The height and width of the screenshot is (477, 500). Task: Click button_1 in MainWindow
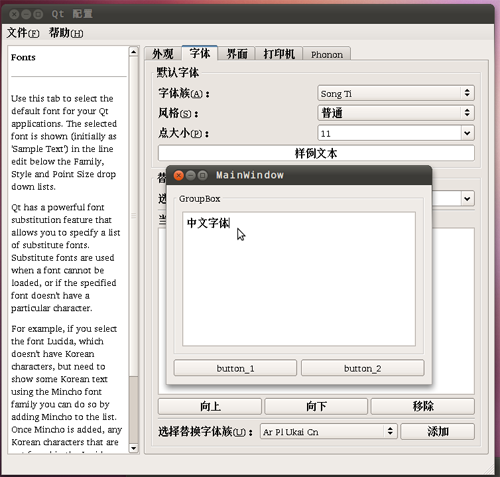235,368
